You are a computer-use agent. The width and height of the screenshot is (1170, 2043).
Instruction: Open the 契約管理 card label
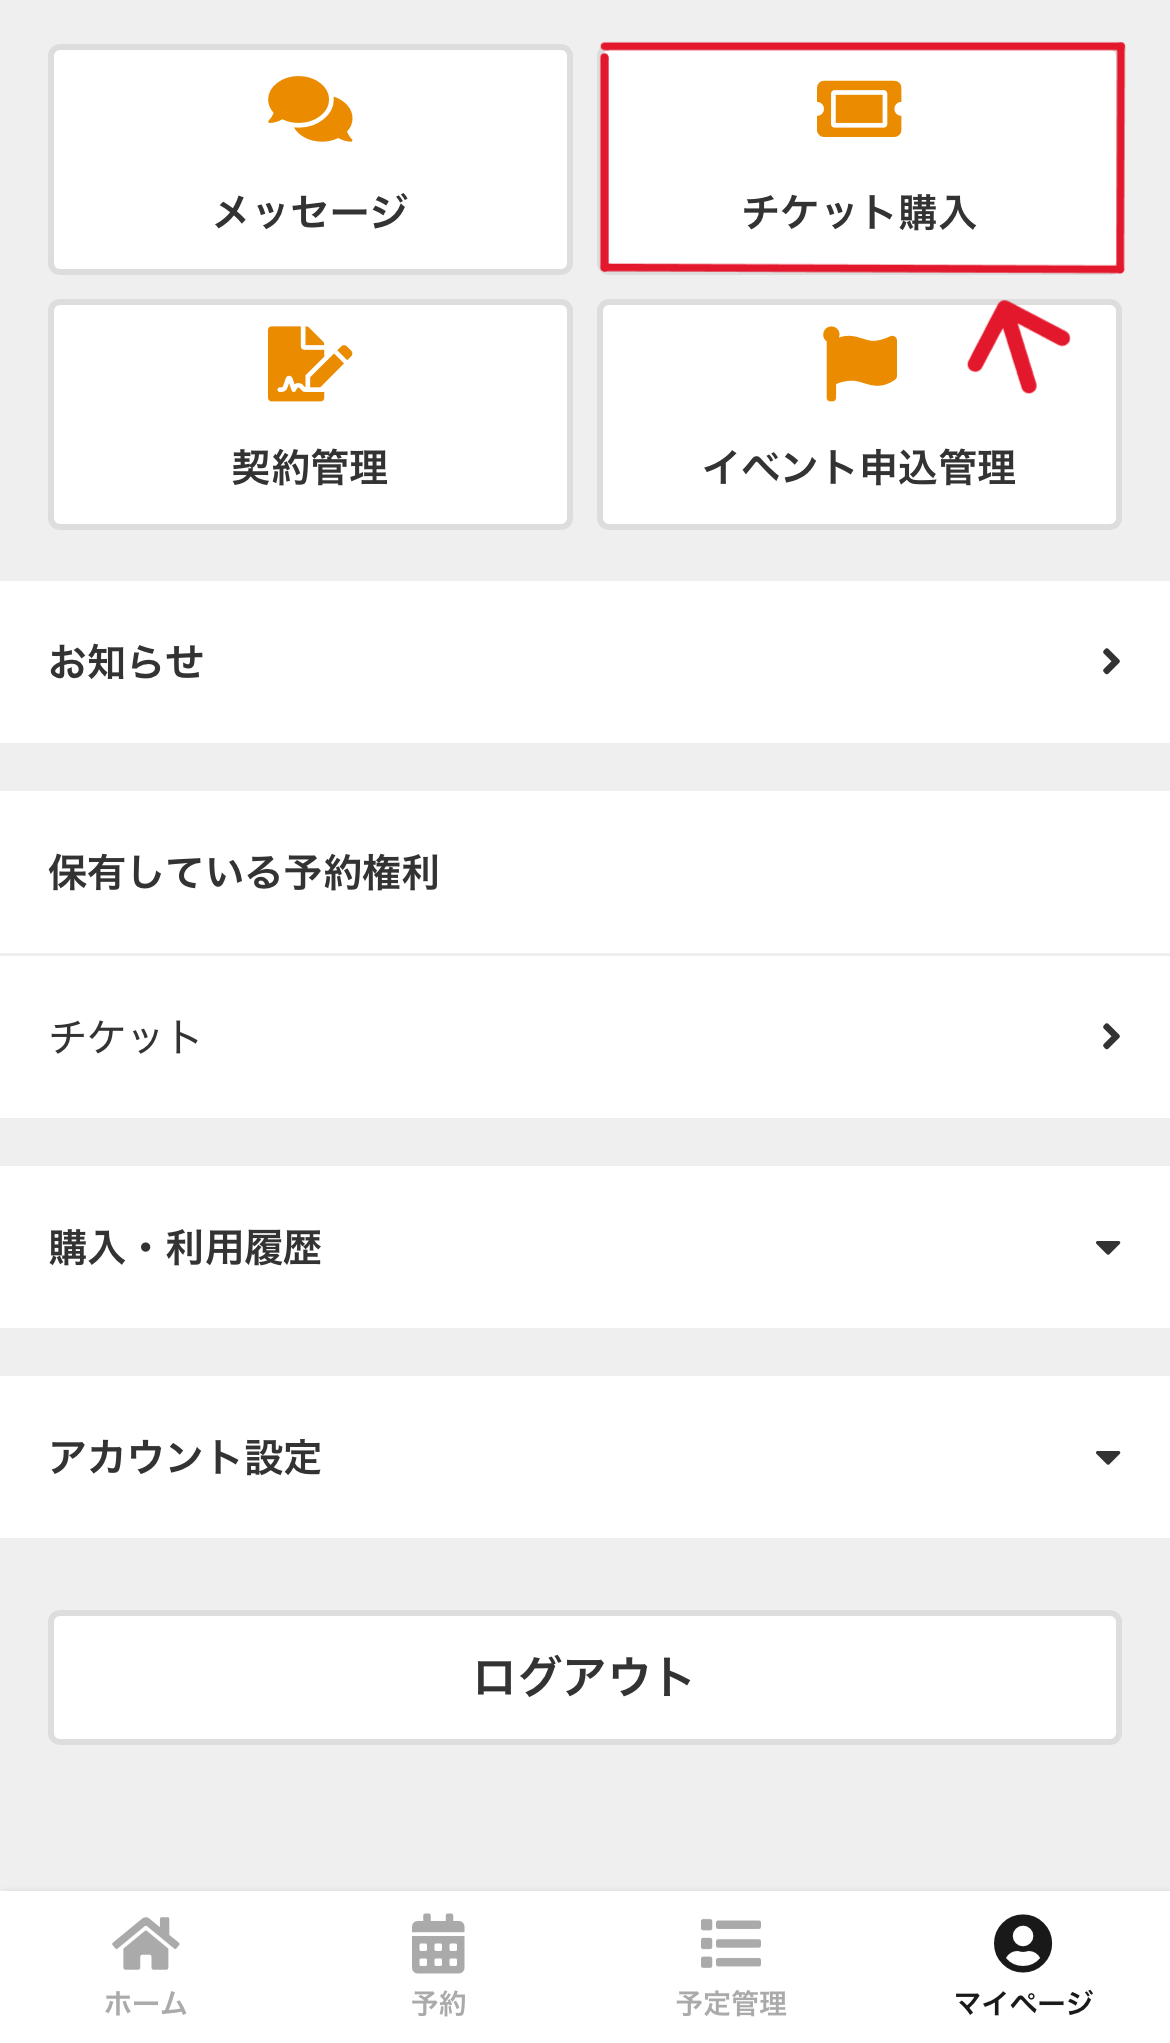pos(310,467)
